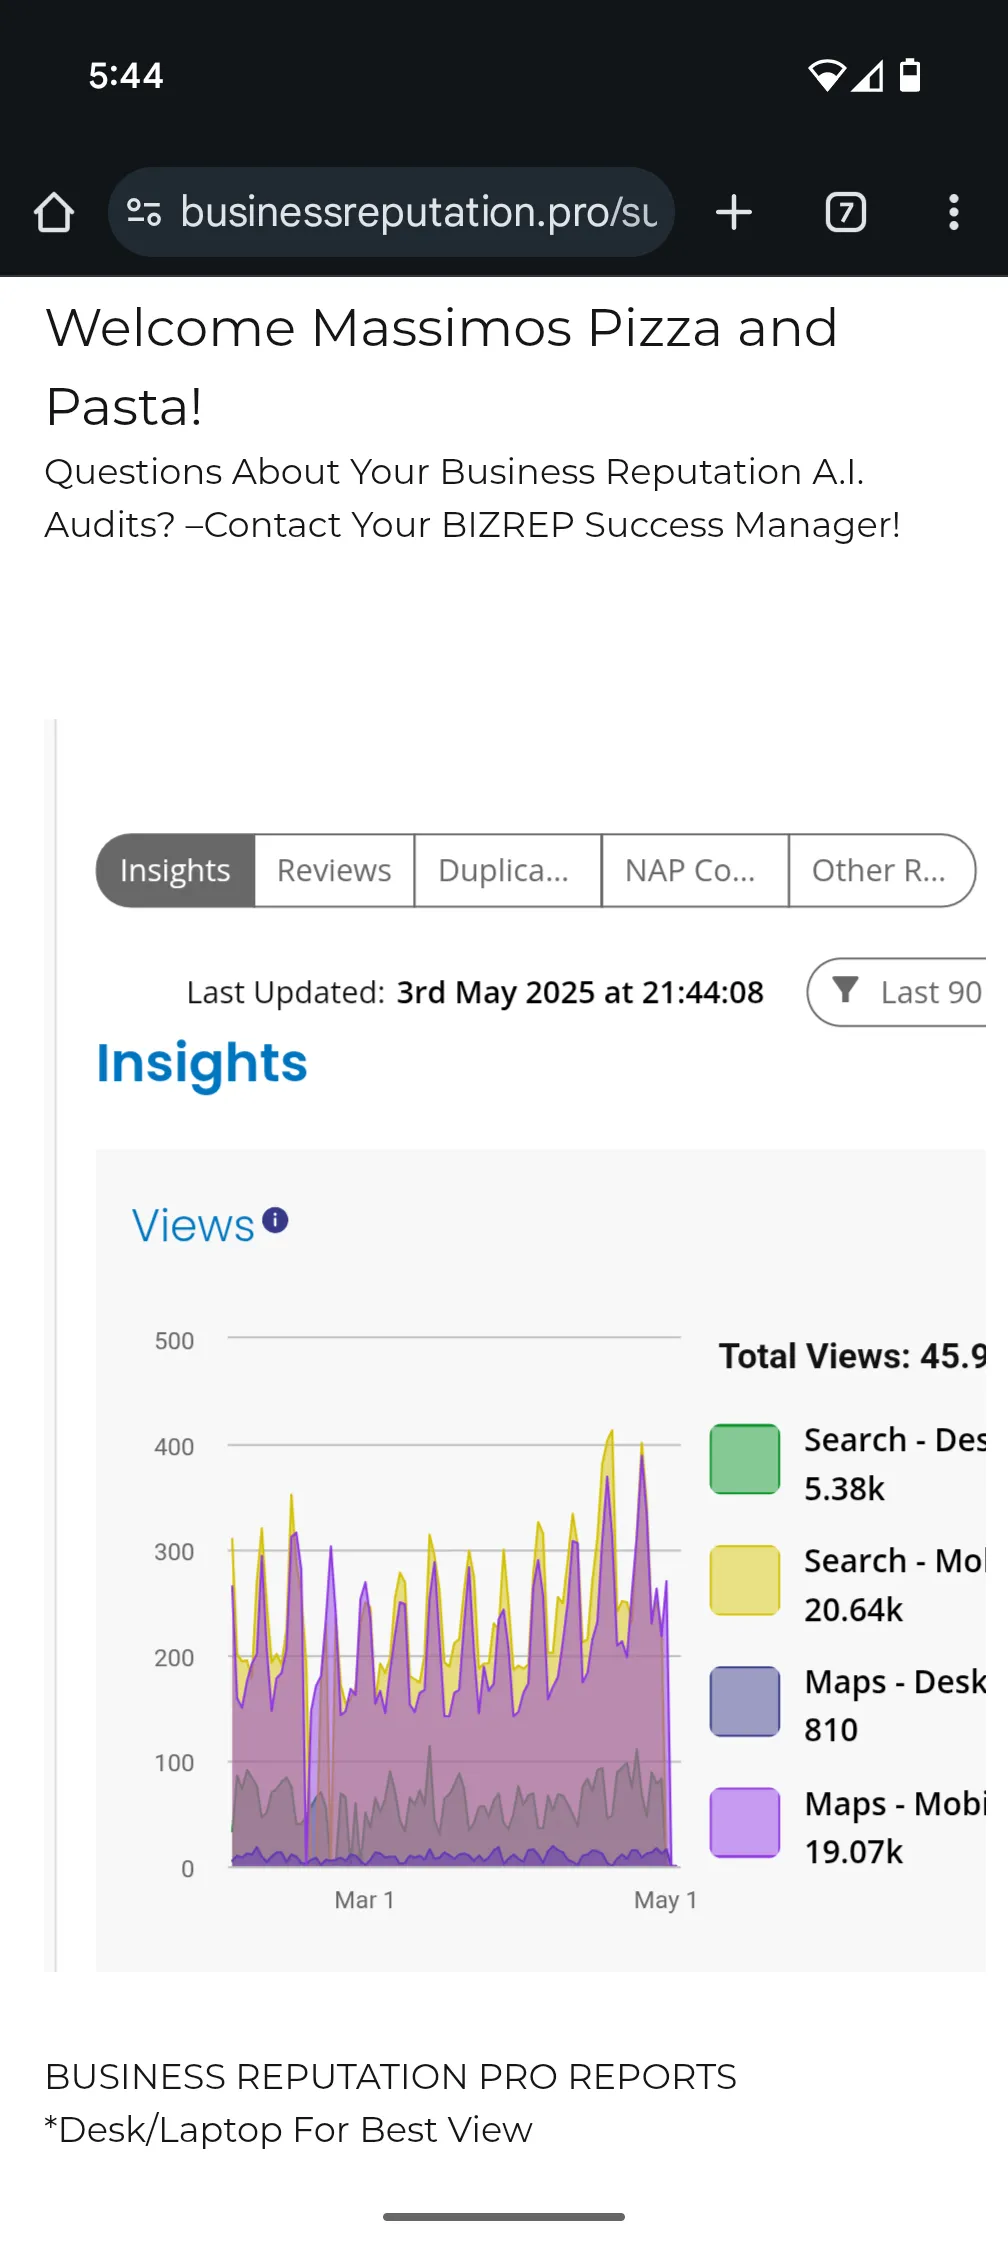This screenshot has width=1008, height=2244.
Task: Open the tab switcher showing 7 tabs
Action: 846,212
